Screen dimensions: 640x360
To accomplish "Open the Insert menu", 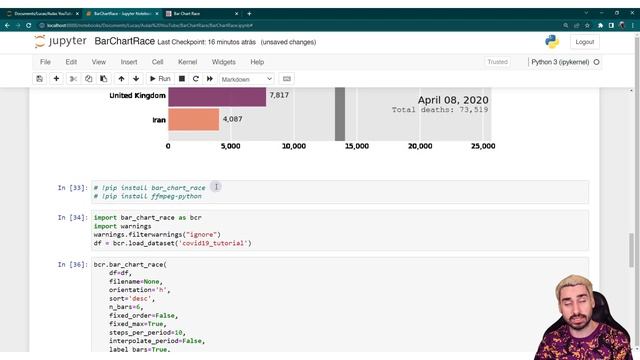I will tap(129, 62).
